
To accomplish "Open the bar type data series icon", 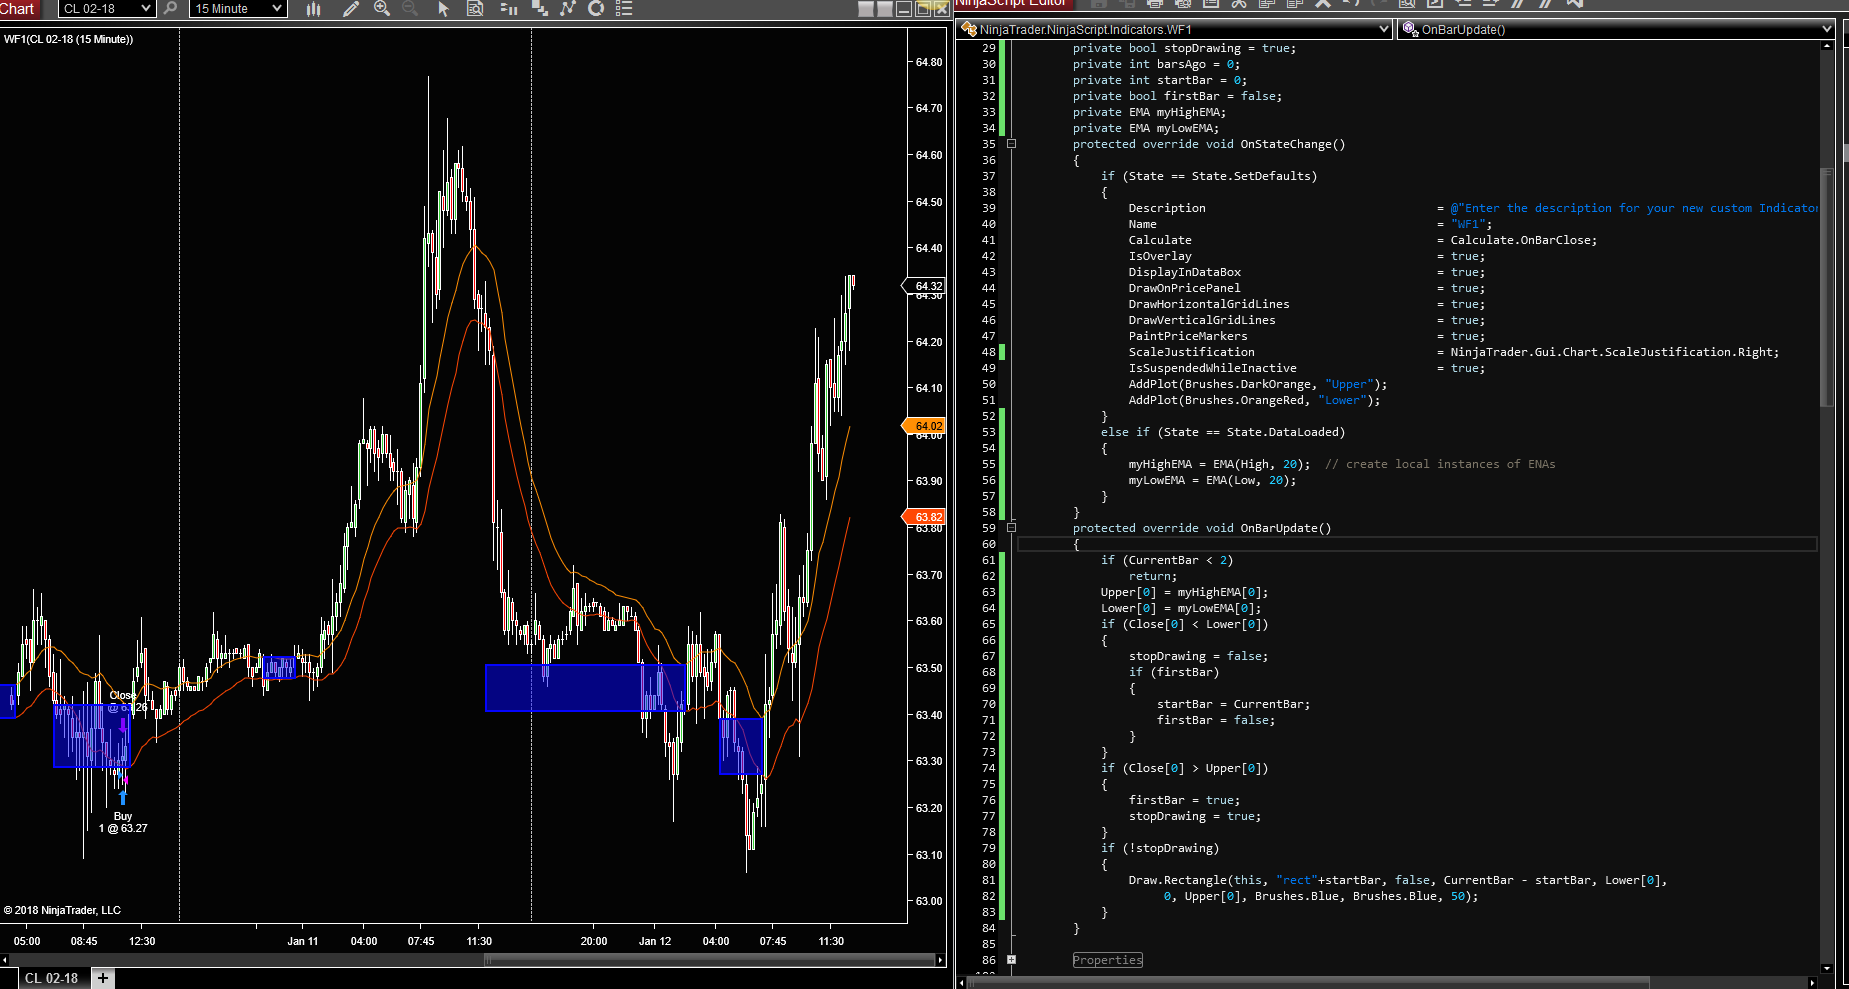I will [x=313, y=9].
